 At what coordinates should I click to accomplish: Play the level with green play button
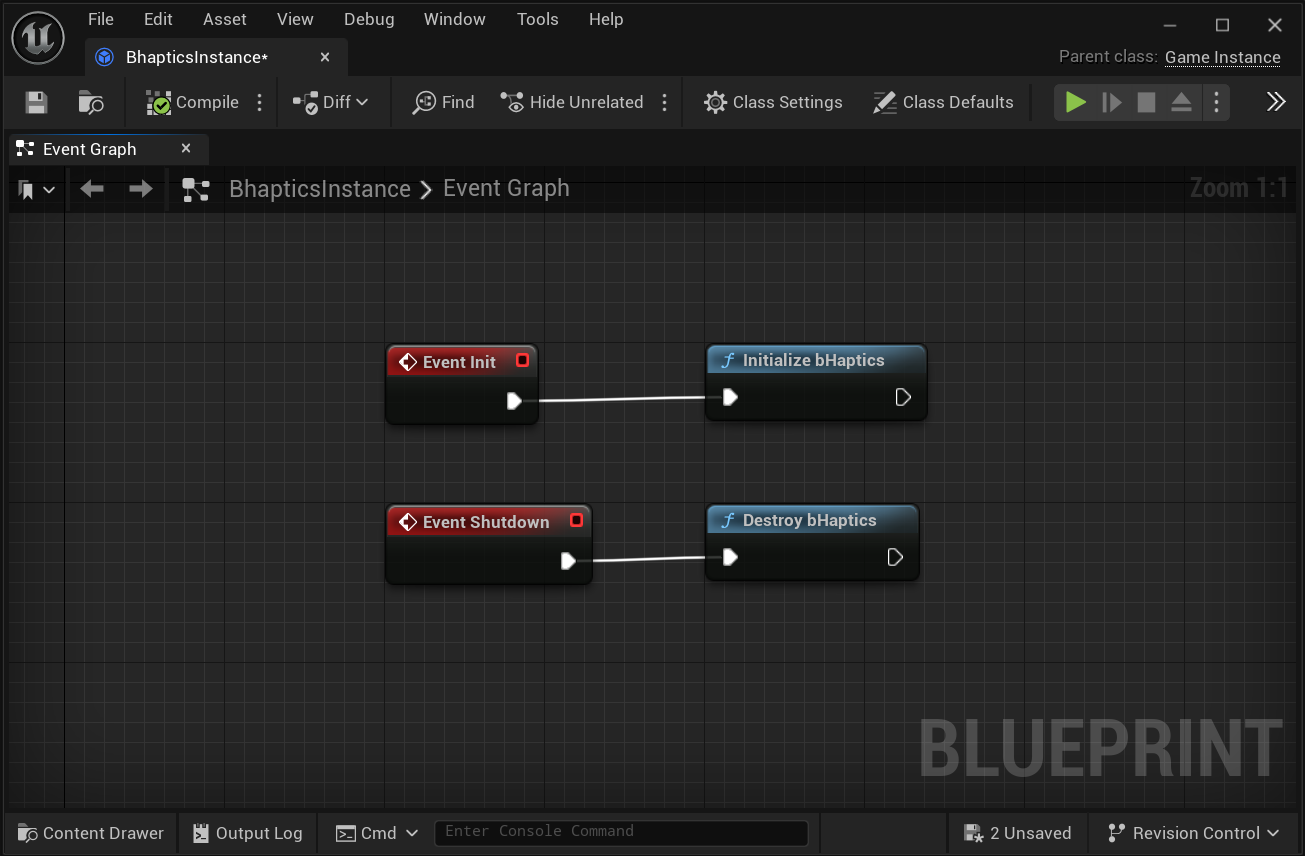coord(1076,102)
